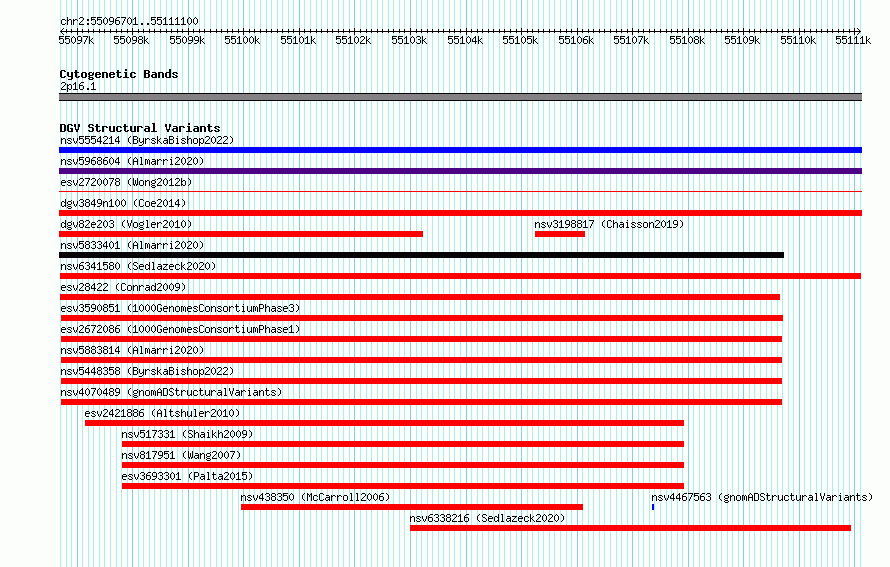Select the nsv6341580 red variant bar
Viewport: 890px width, 567px height.
460,276
